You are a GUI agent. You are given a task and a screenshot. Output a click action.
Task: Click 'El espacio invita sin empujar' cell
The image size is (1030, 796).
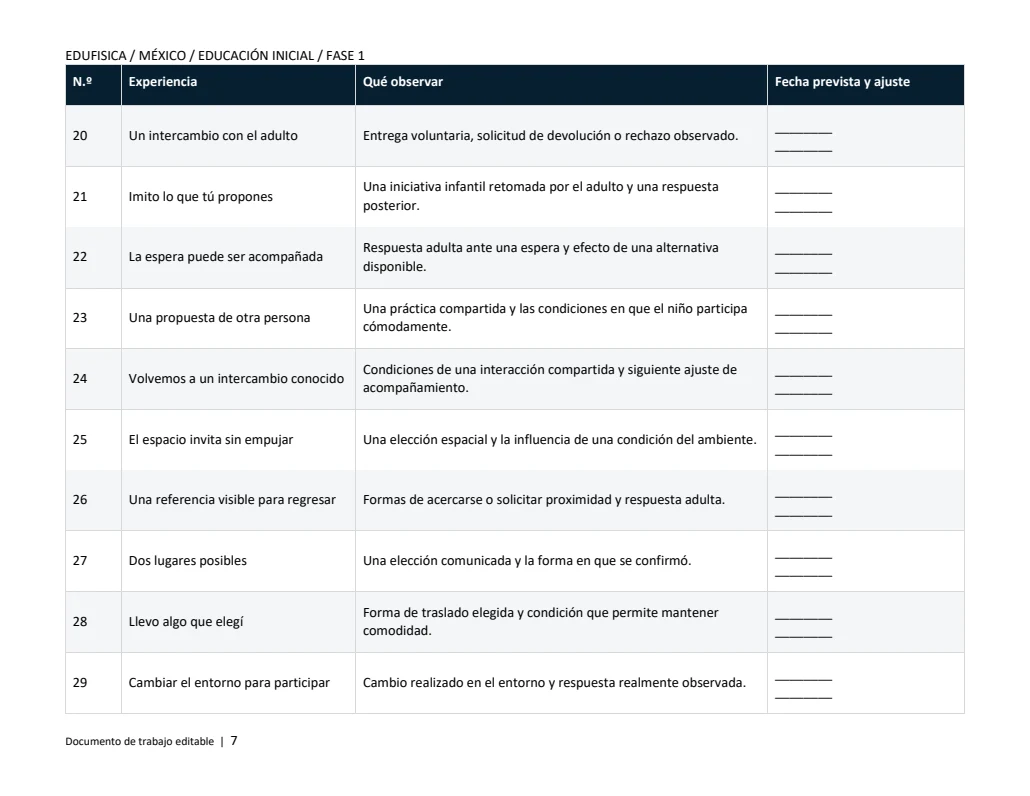[238, 440]
